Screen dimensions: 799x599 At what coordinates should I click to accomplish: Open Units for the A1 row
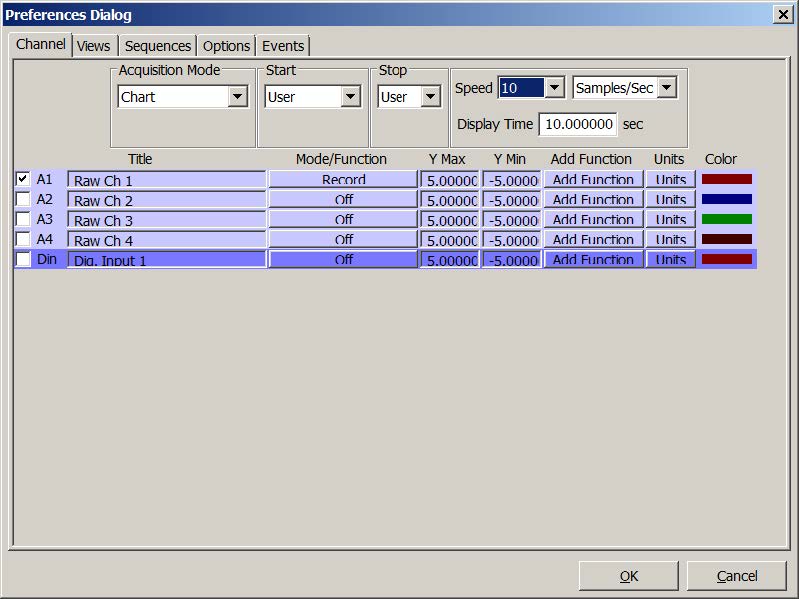[670, 179]
